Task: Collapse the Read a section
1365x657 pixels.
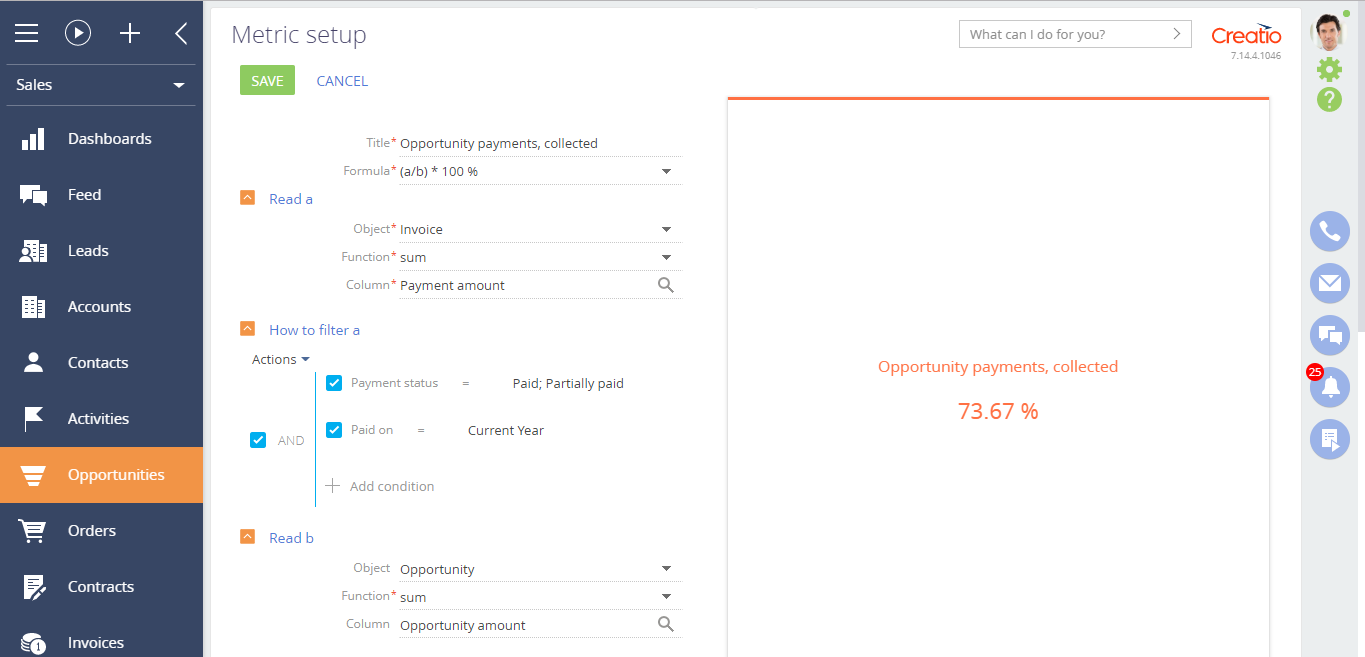Action: 248,199
